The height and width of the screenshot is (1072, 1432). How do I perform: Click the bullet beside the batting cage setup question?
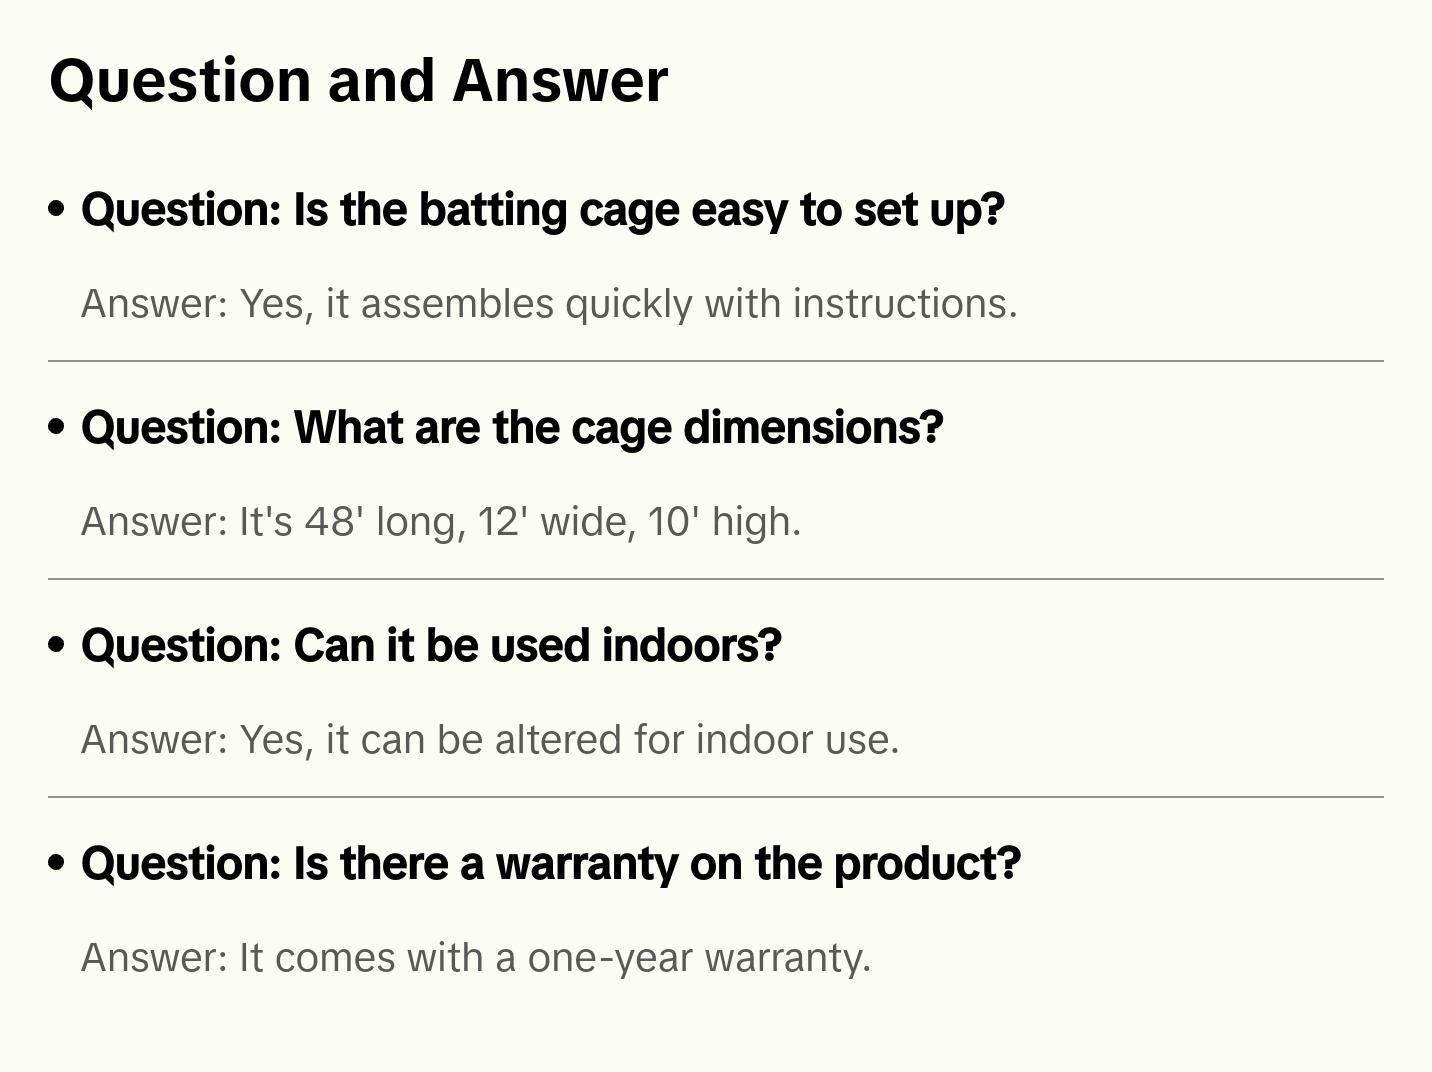[x=57, y=209]
